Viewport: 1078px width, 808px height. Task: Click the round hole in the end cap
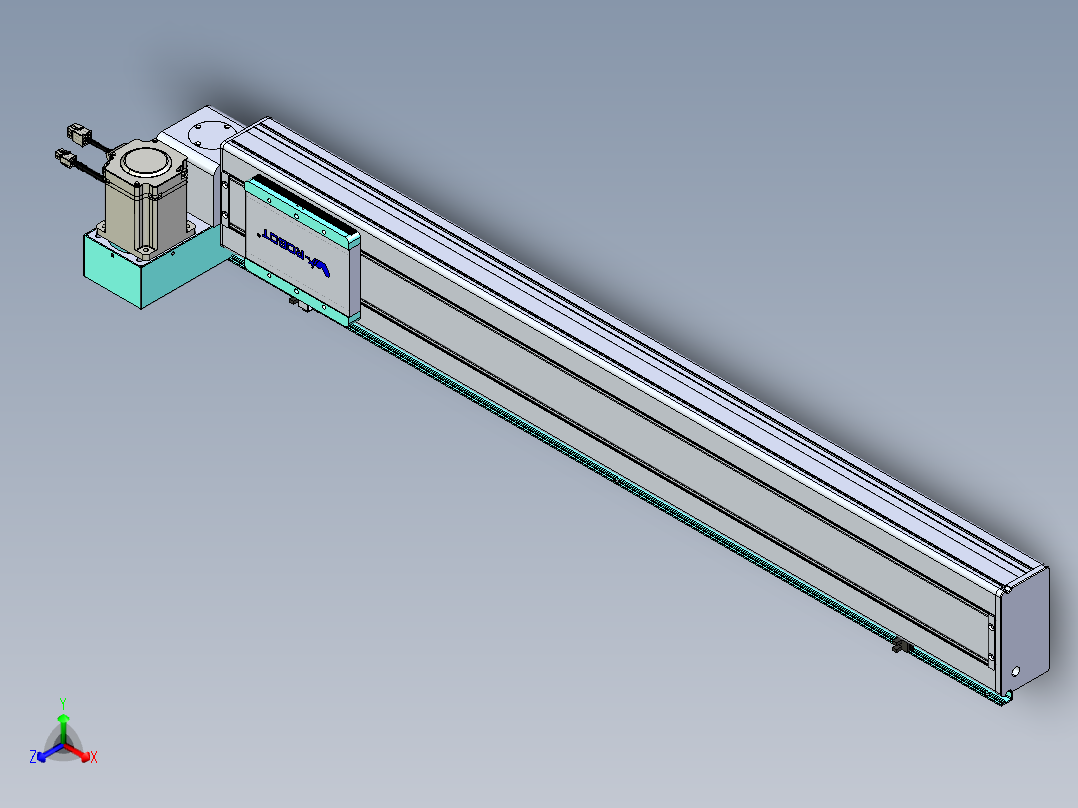1015,670
